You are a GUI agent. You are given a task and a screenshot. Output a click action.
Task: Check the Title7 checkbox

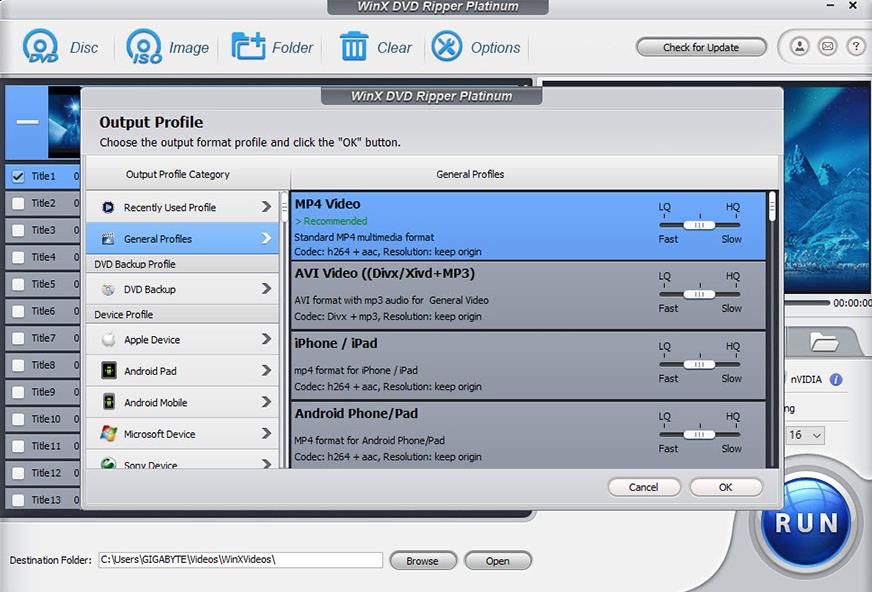(x=18, y=338)
